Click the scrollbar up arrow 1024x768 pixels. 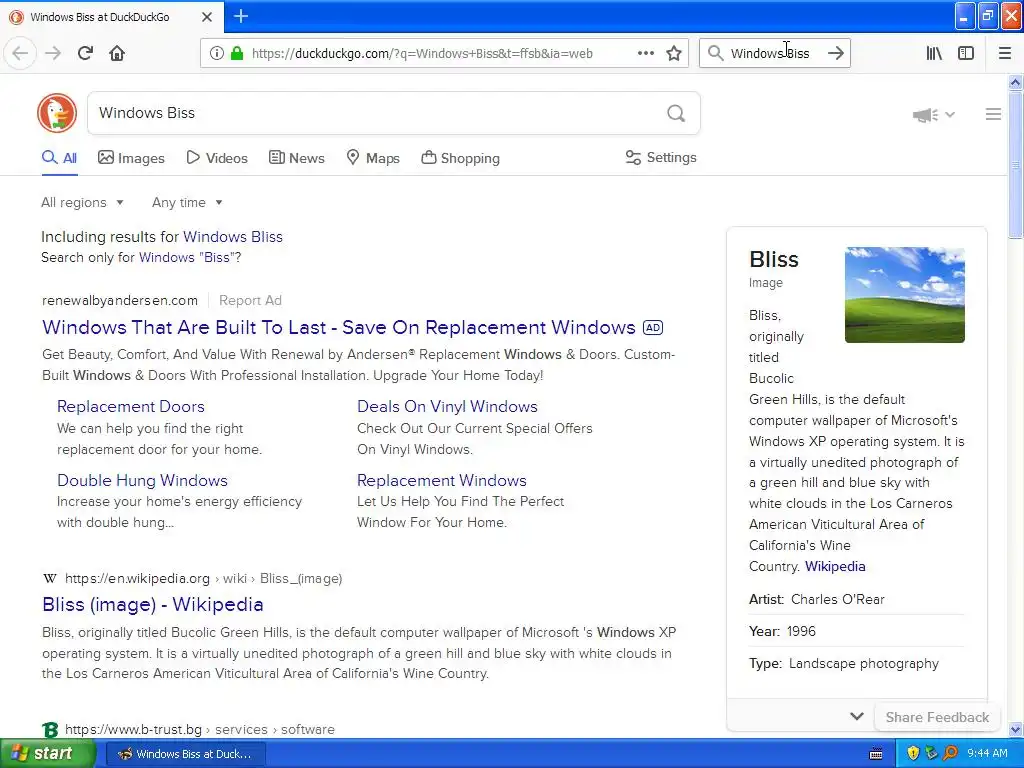[x=1015, y=82]
